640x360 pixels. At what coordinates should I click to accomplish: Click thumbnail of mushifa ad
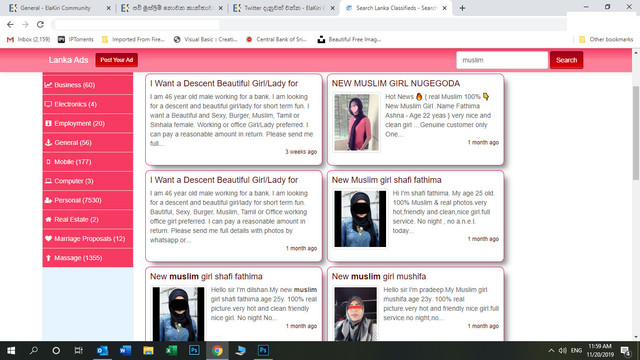(x=356, y=313)
